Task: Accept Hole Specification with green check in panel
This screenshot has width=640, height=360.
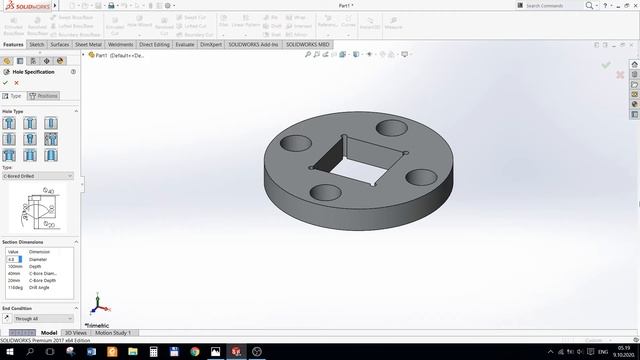Action: tap(5, 83)
